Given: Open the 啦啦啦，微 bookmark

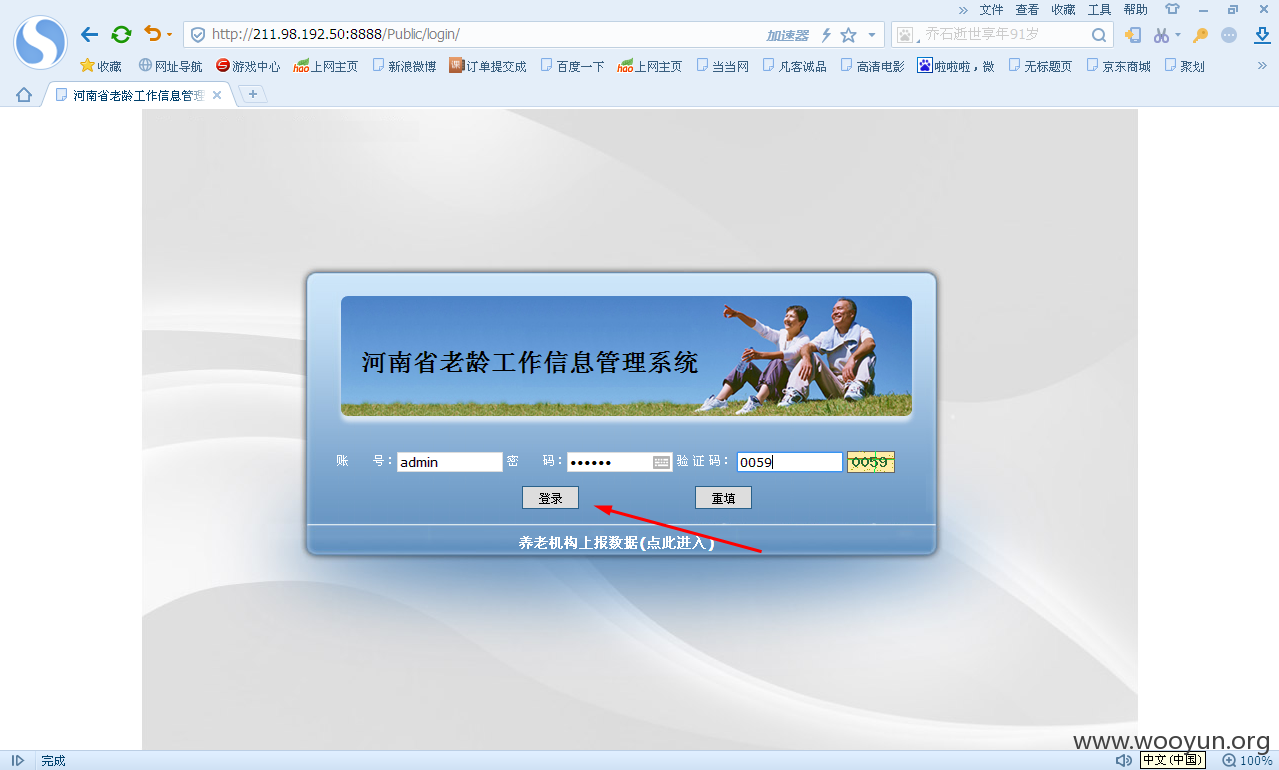Looking at the screenshot, I should tap(956, 66).
